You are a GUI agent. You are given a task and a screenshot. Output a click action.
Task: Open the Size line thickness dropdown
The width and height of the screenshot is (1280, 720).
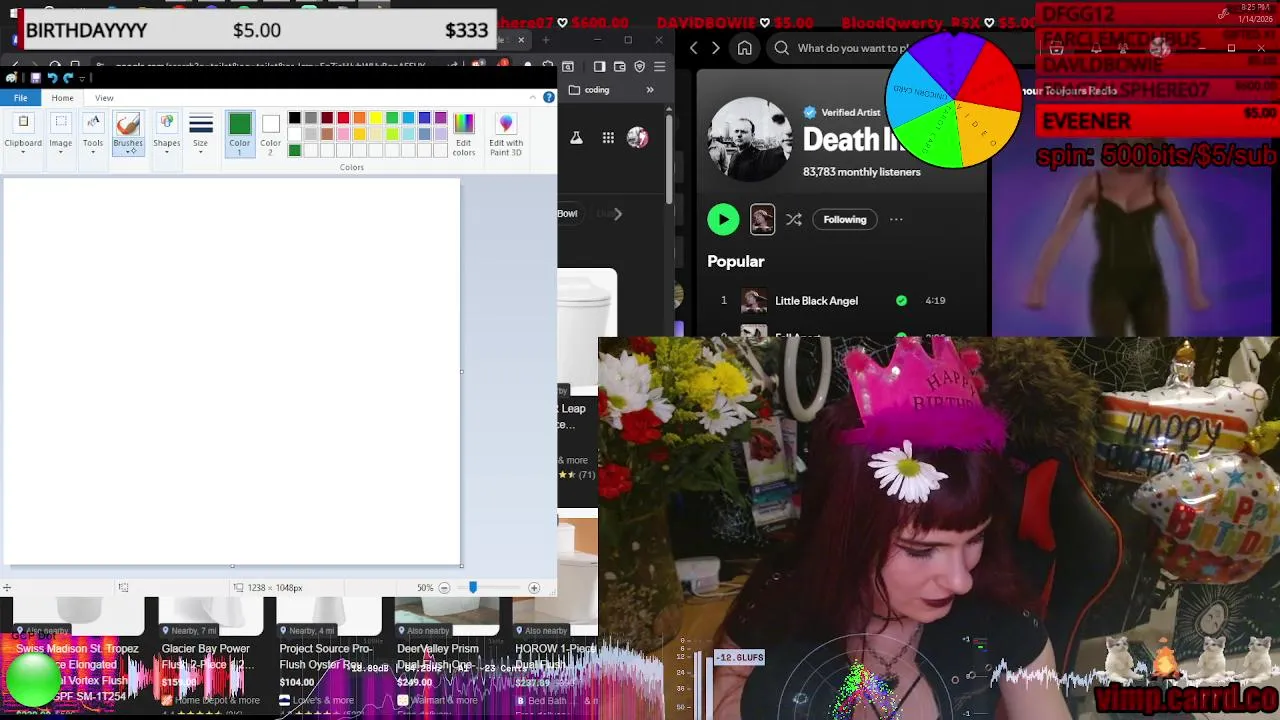coord(200,133)
